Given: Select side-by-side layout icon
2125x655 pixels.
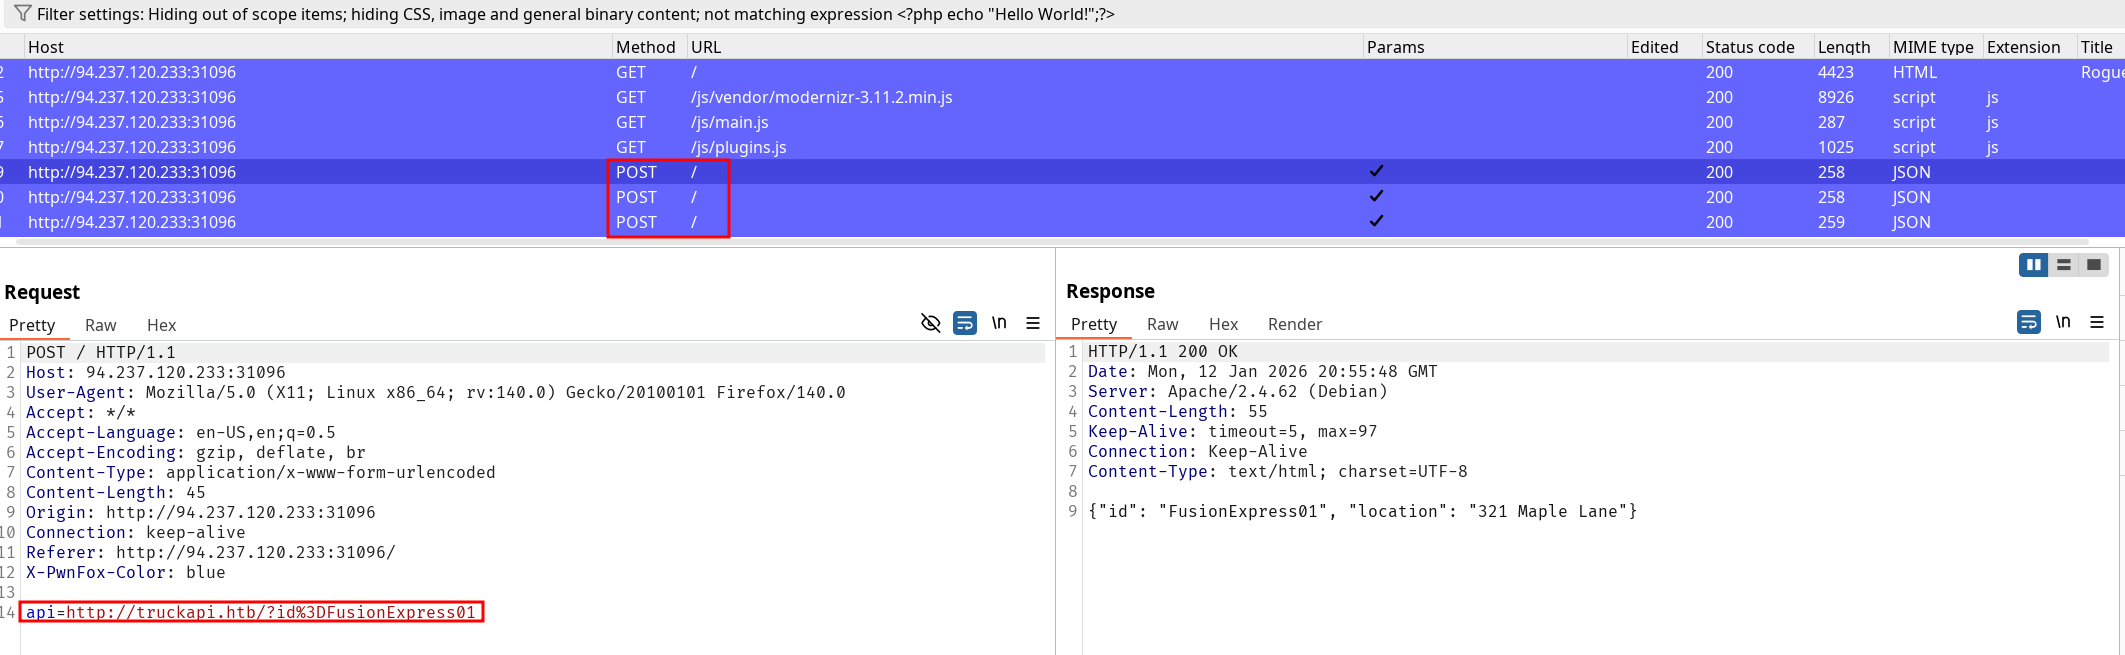Looking at the screenshot, I should (x=2033, y=265).
